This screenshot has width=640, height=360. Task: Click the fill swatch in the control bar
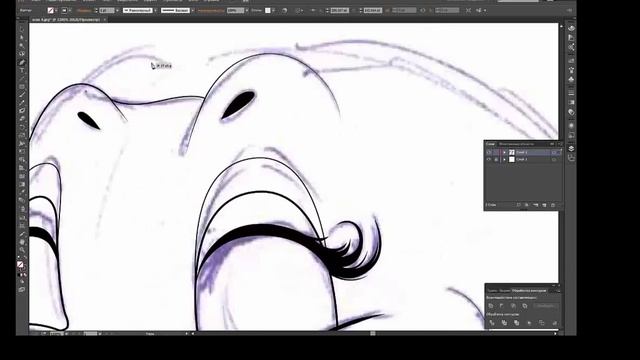(50, 11)
